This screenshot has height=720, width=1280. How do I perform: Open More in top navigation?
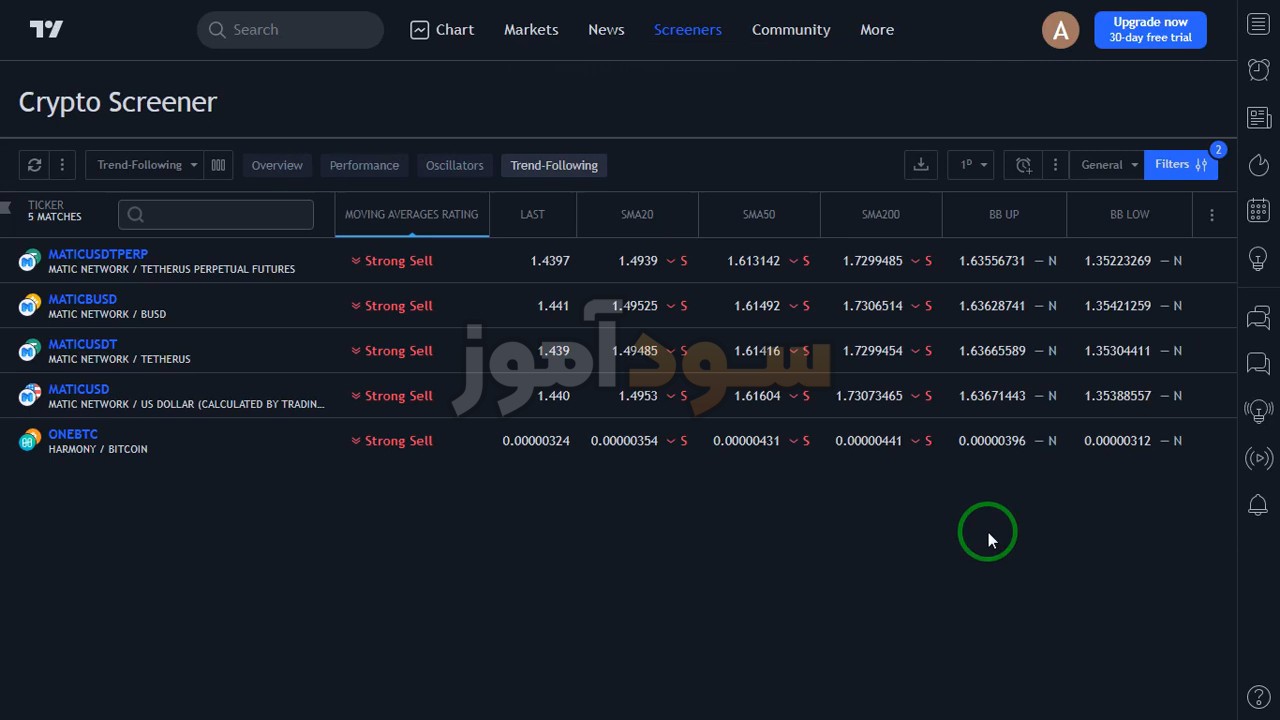tap(877, 30)
